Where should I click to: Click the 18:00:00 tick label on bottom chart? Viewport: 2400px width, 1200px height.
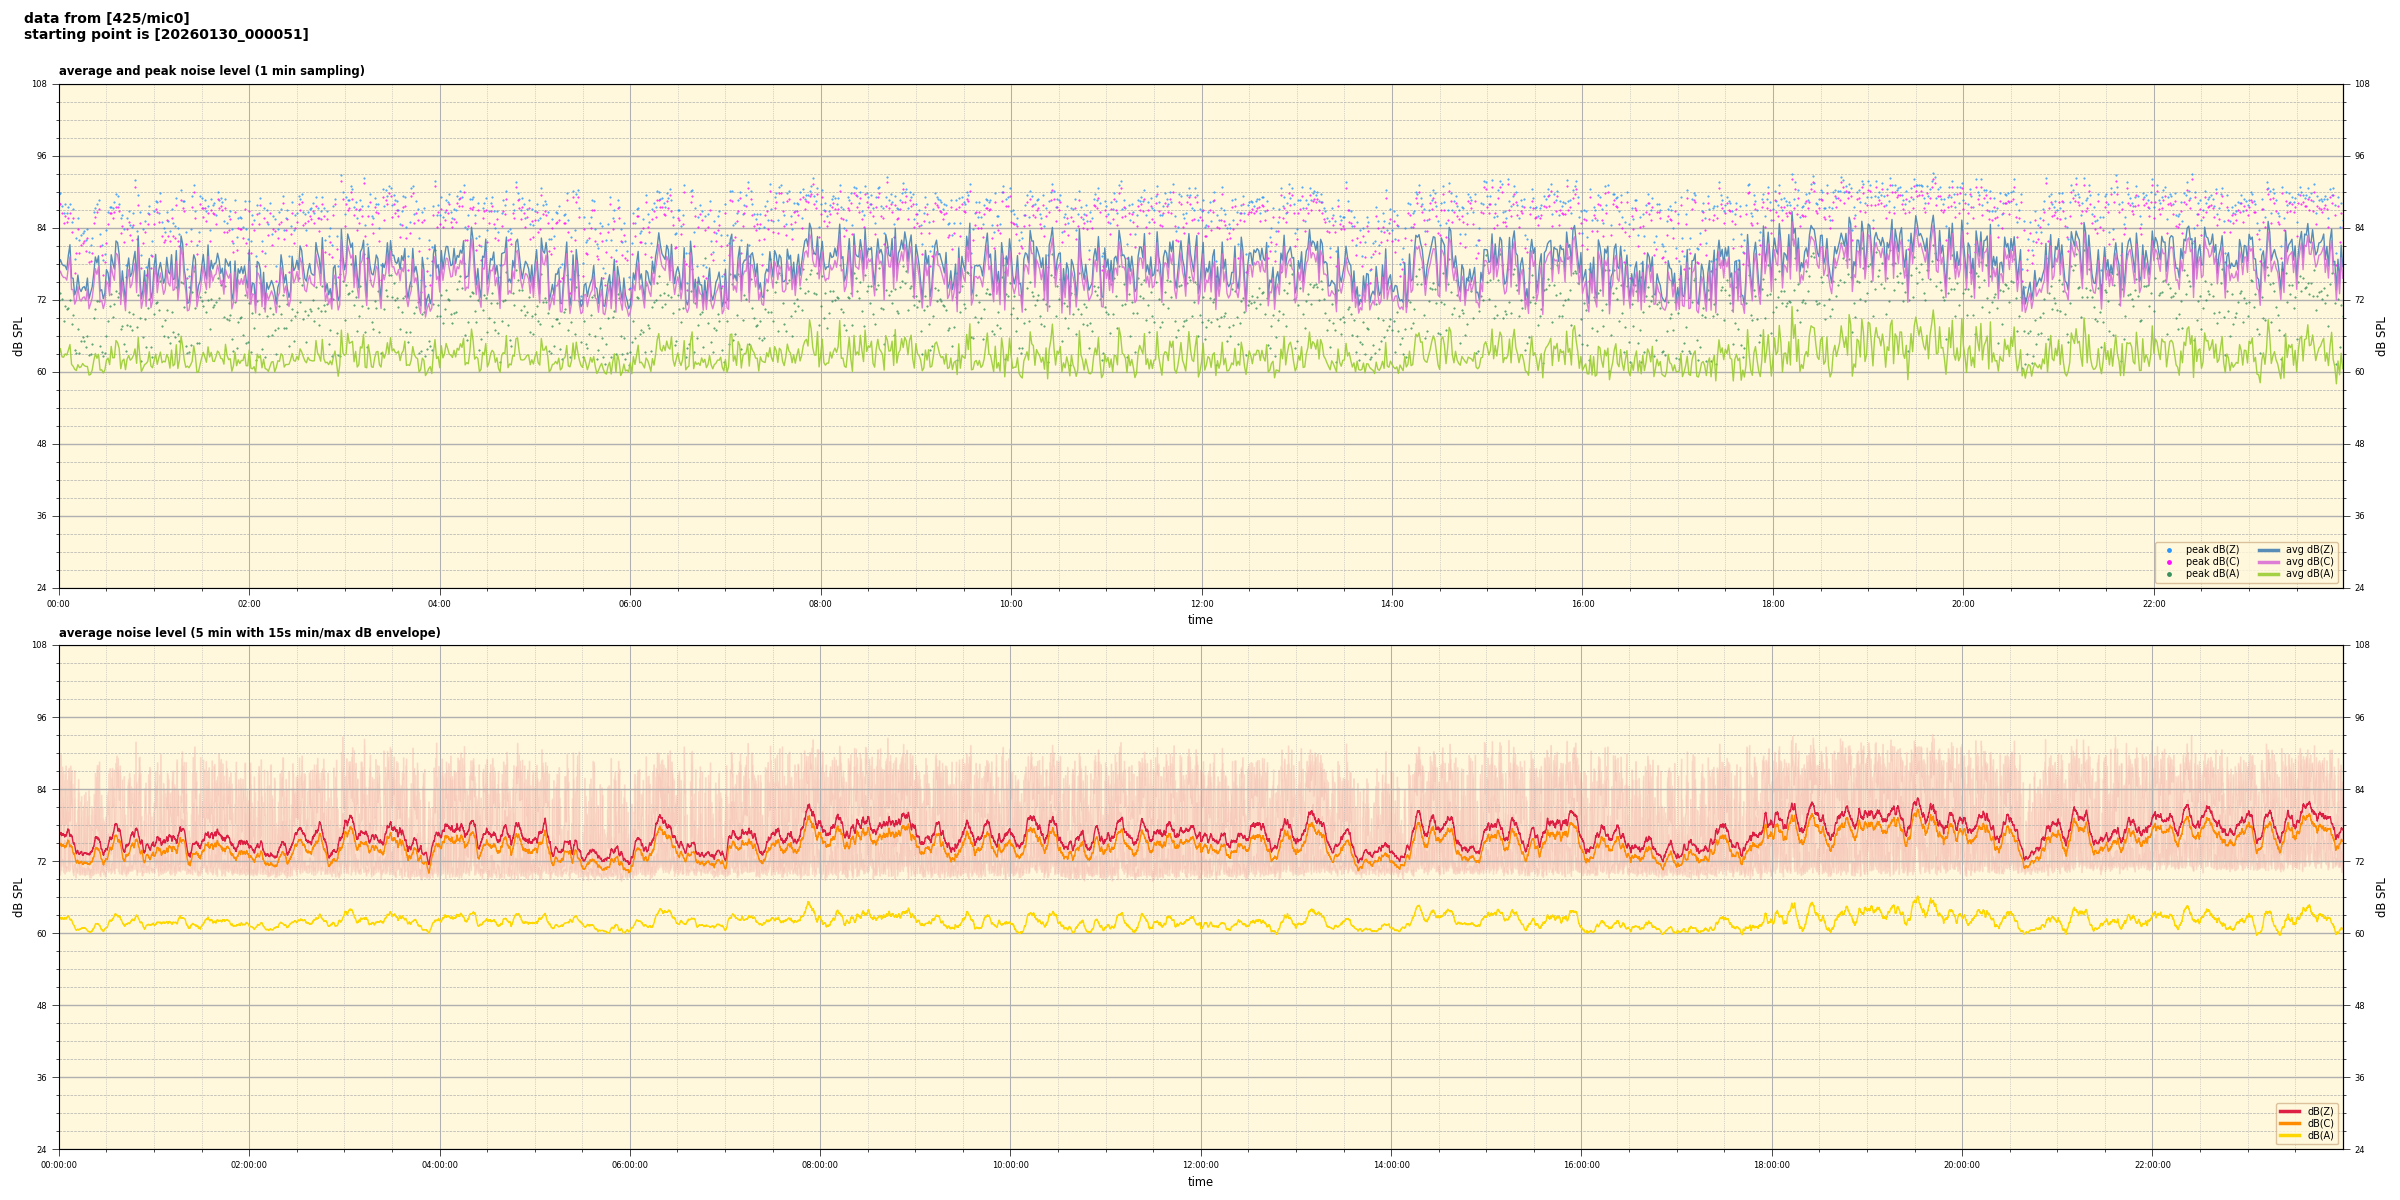(1772, 1165)
